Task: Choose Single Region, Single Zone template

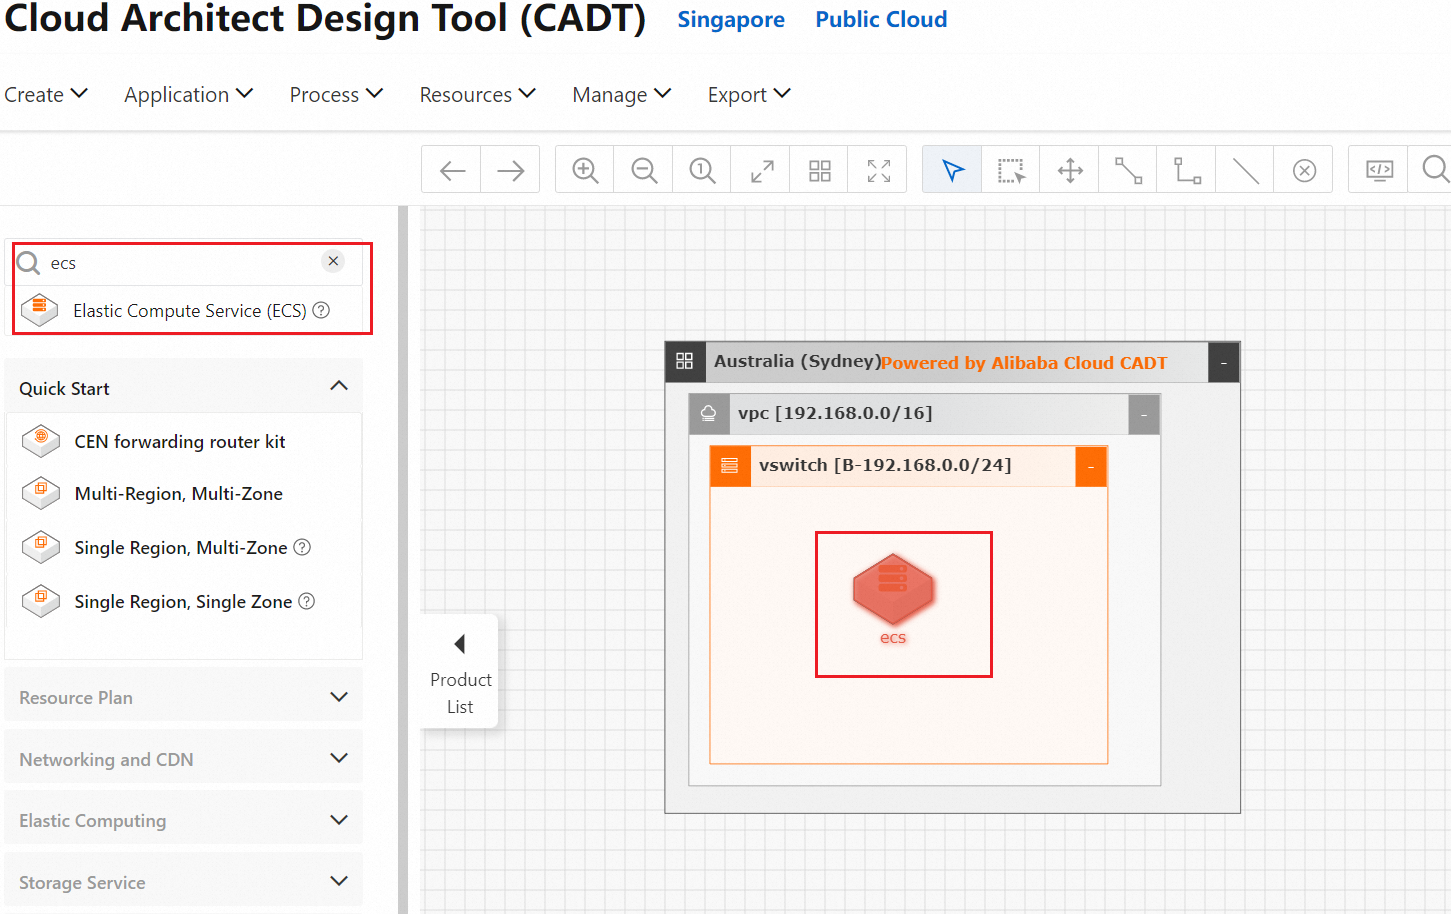Action: (x=184, y=602)
